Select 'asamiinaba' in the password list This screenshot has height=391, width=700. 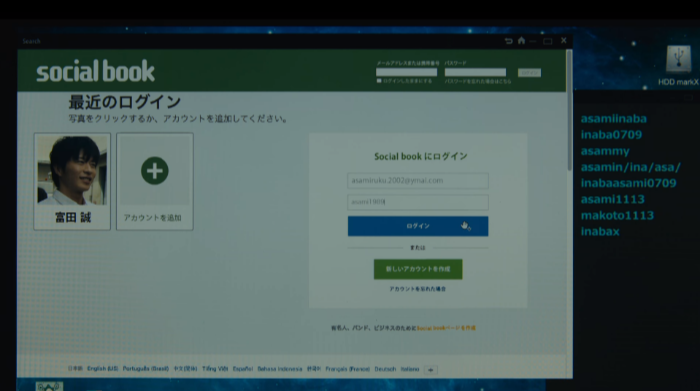click(x=613, y=119)
